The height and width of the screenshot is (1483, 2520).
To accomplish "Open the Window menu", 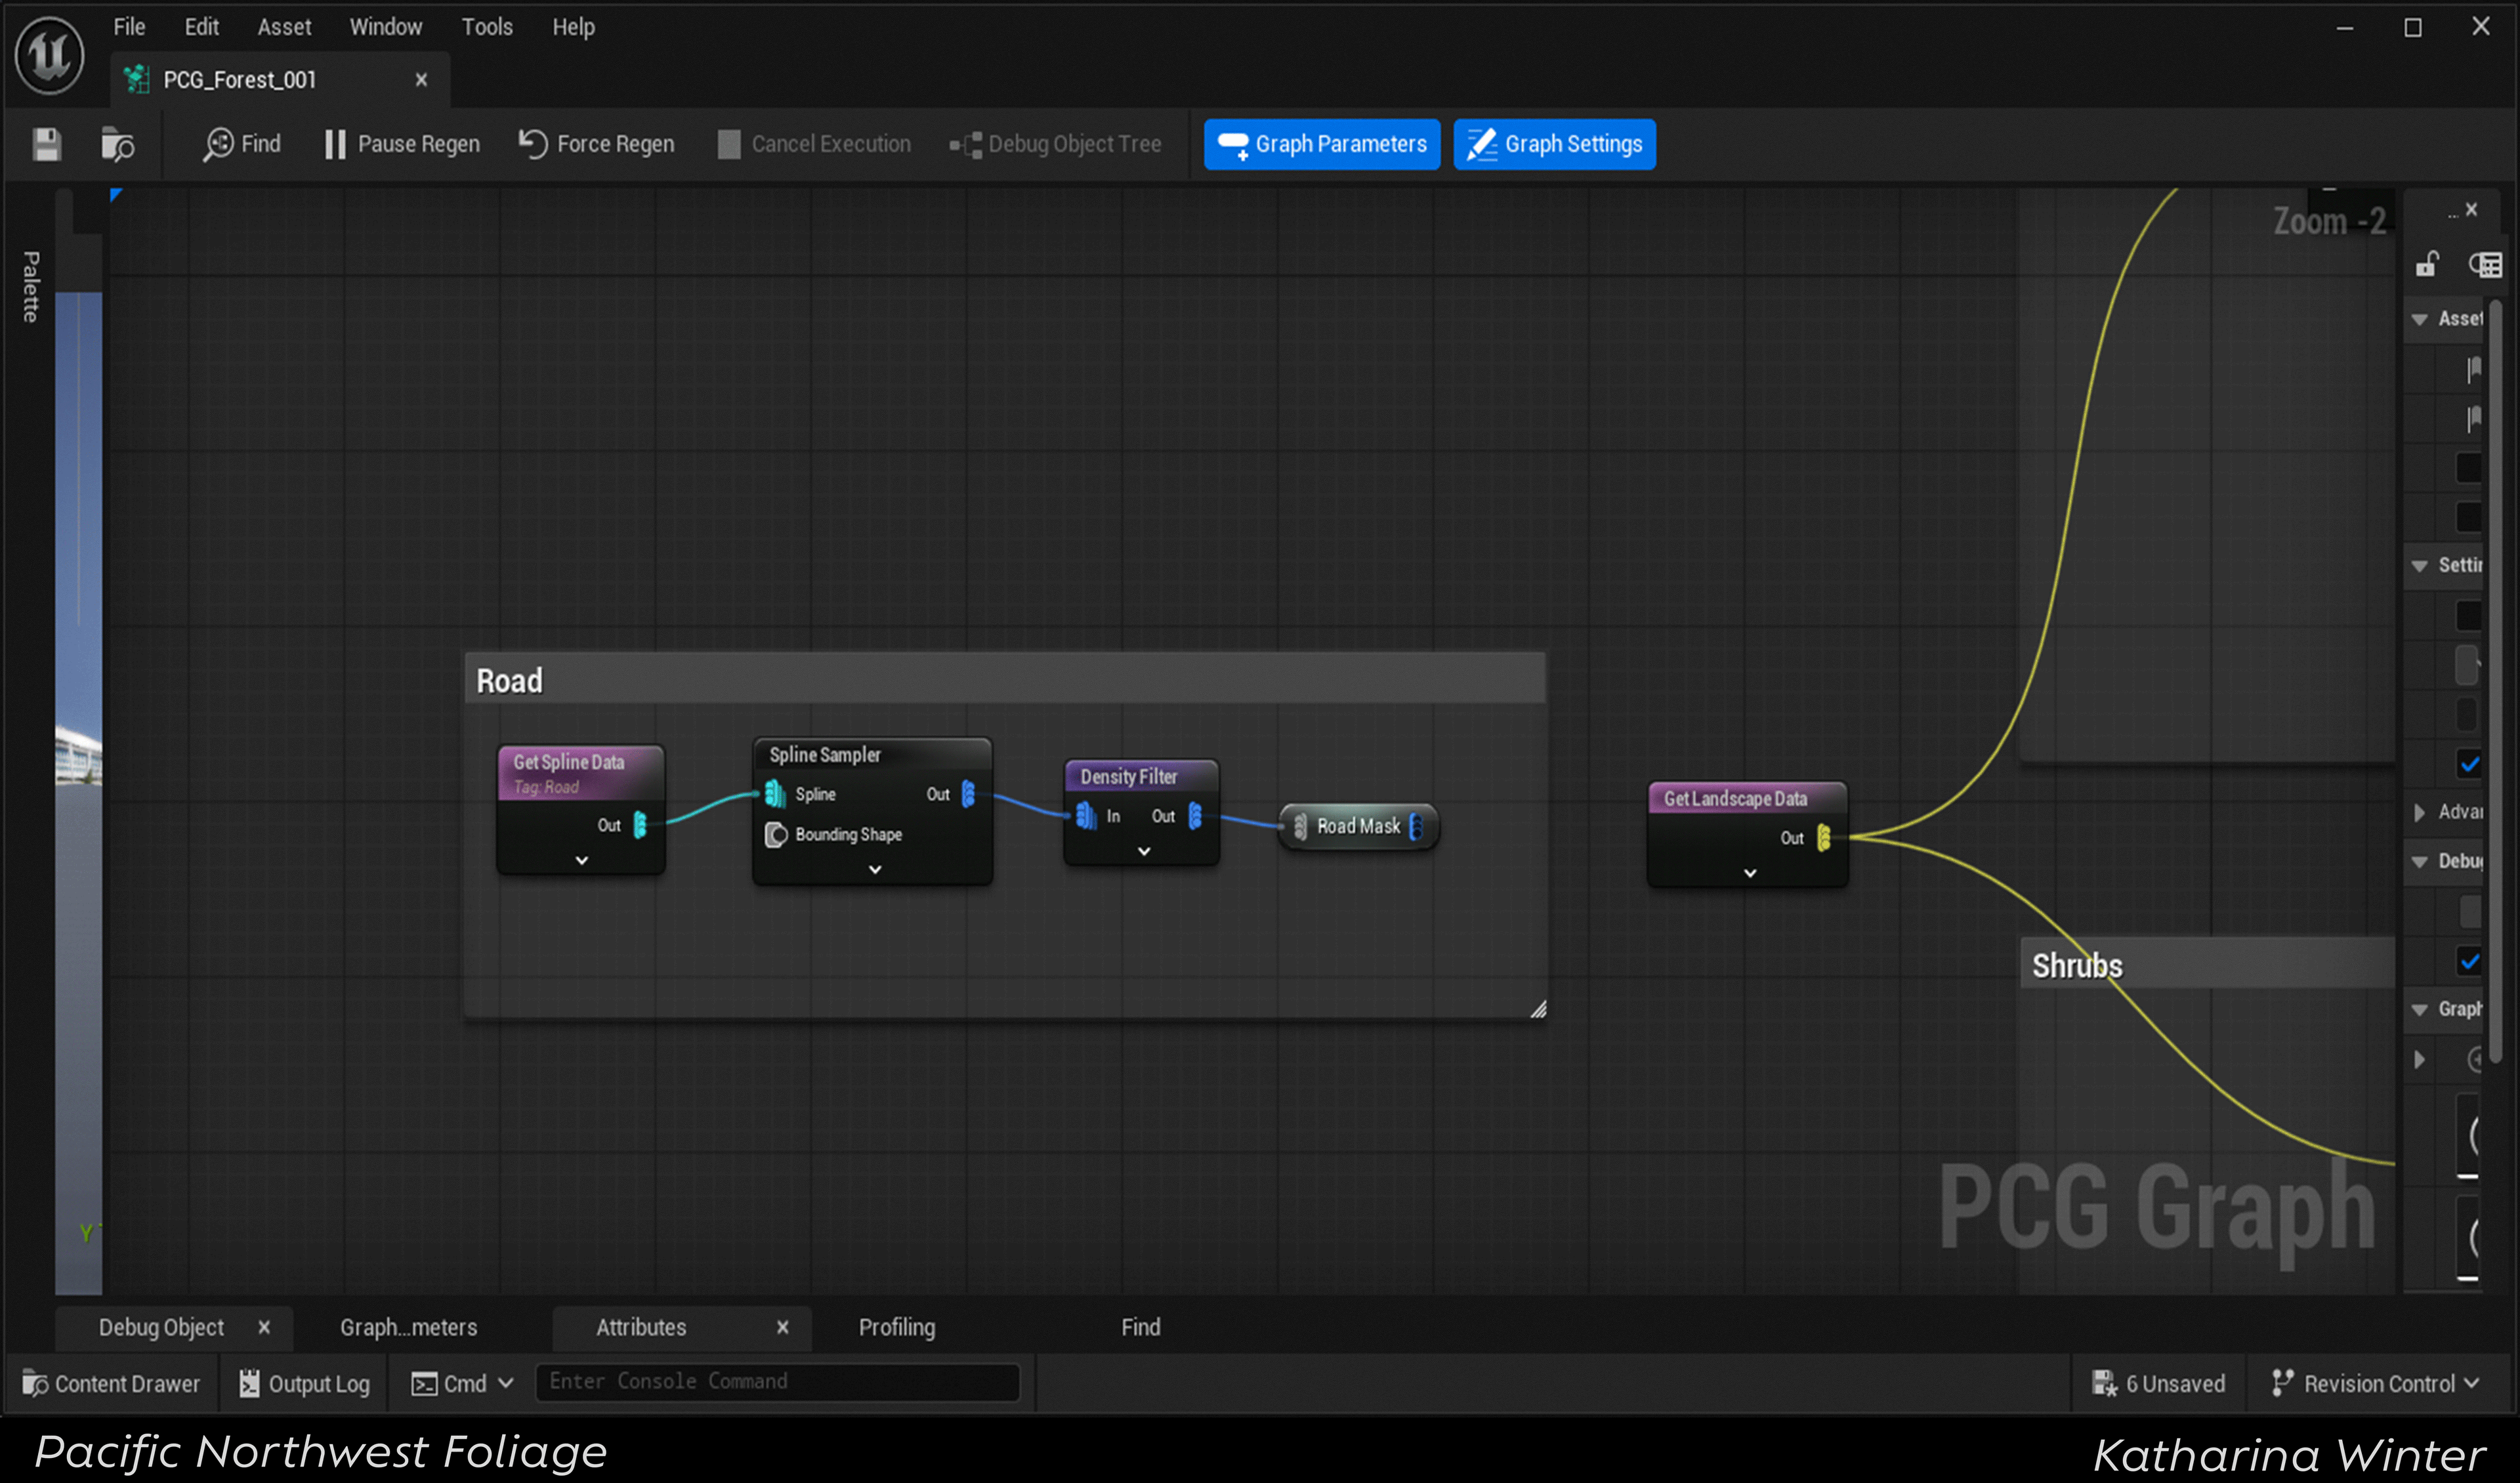I will click(x=386, y=27).
